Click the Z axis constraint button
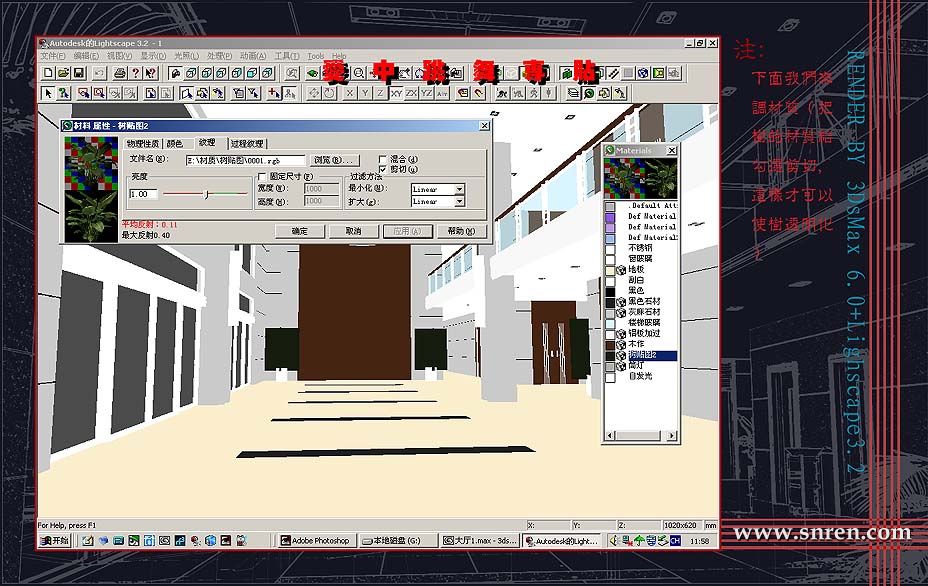The image size is (928, 586). 380,93
